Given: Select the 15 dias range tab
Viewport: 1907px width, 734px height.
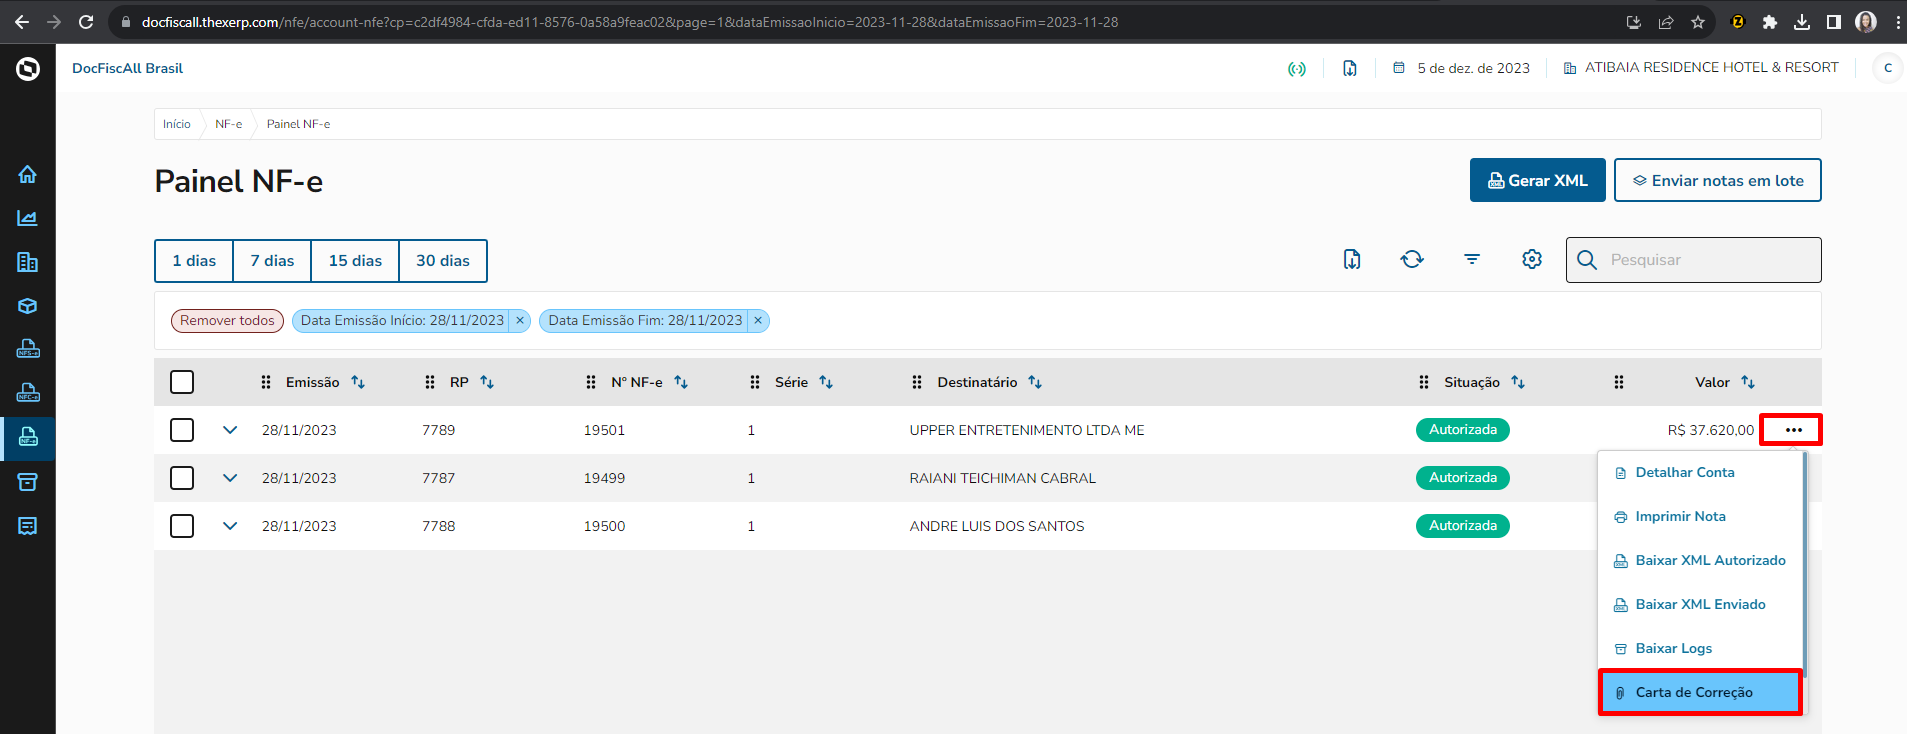Looking at the screenshot, I should tap(355, 261).
